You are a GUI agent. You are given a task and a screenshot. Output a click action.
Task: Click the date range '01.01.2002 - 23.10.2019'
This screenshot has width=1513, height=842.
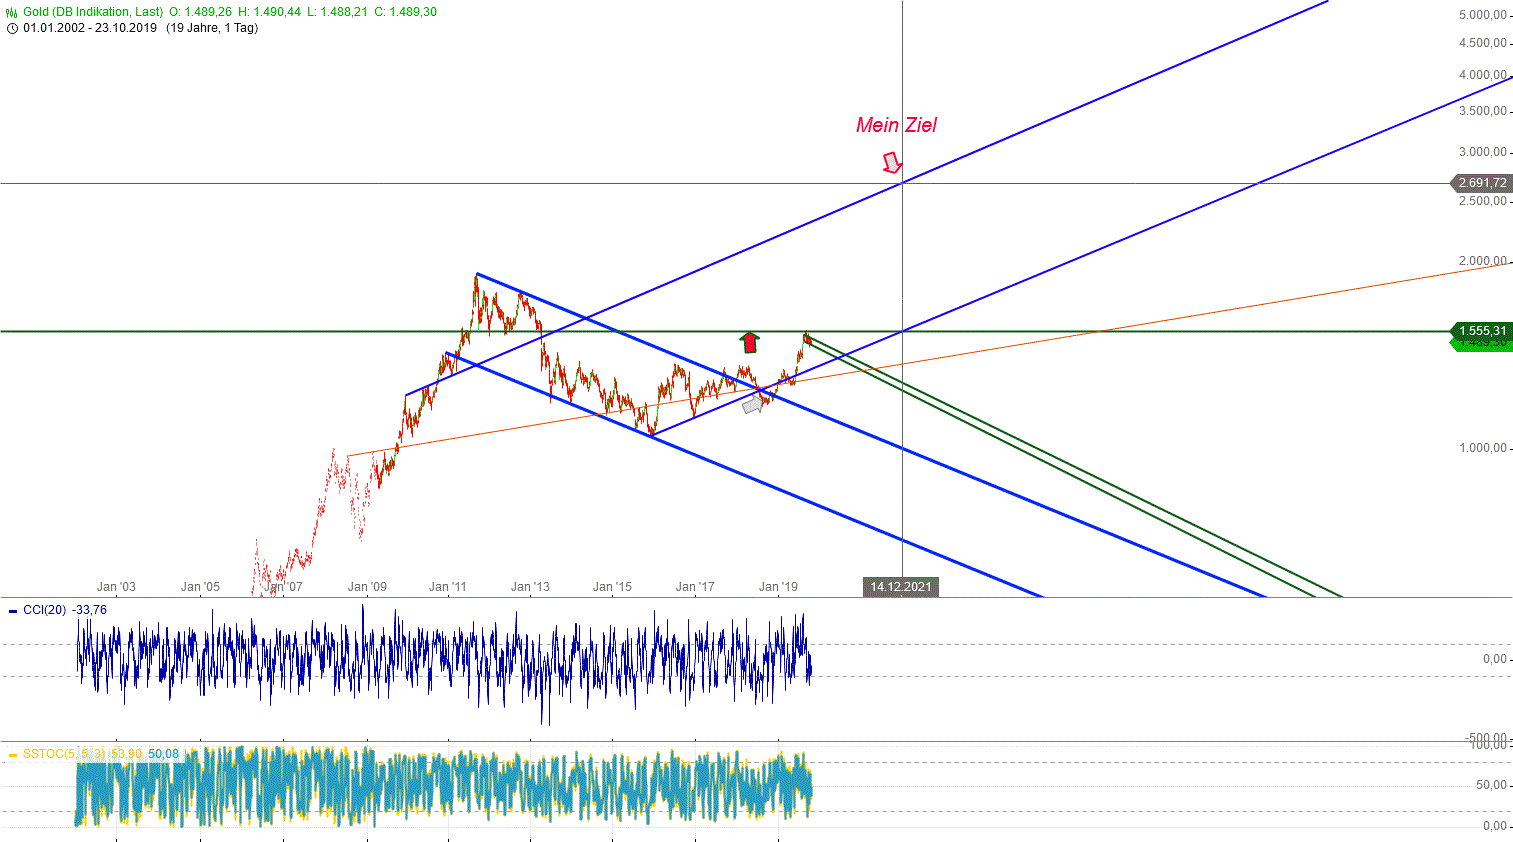pyautogui.click(x=90, y=28)
